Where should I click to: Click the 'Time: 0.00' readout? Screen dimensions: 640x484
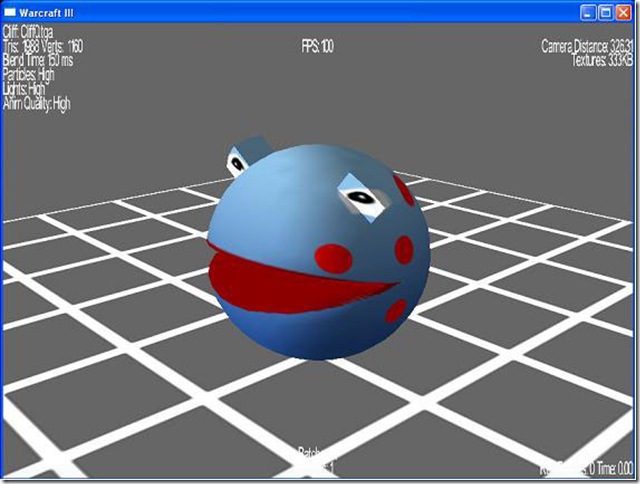[x=614, y=469]
